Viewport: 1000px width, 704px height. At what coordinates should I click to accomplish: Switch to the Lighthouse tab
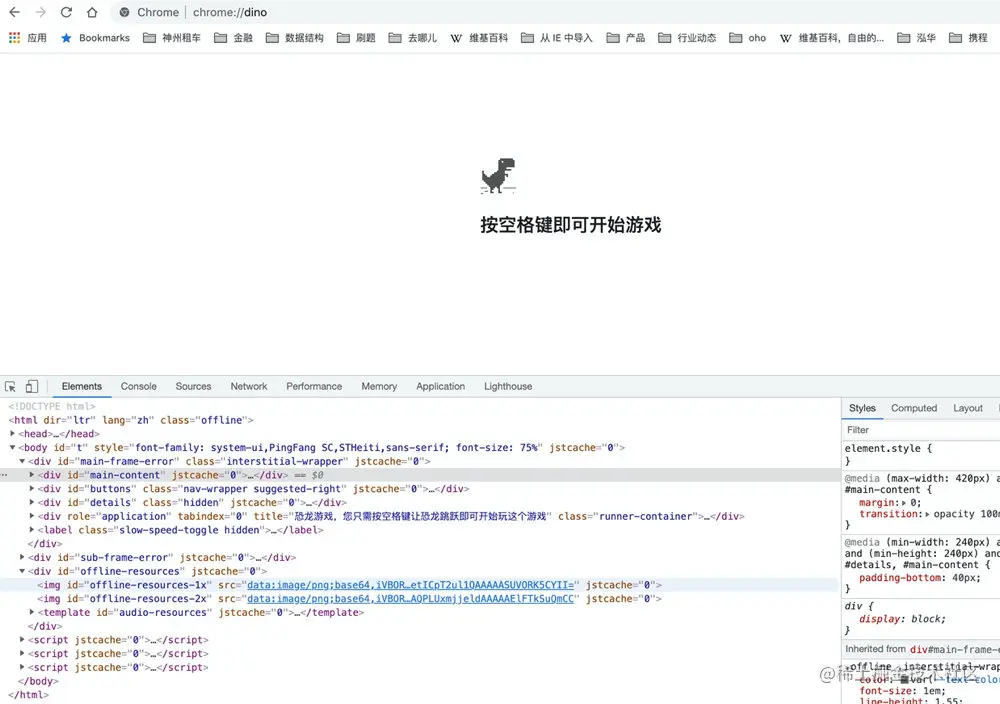click(508, 386)
